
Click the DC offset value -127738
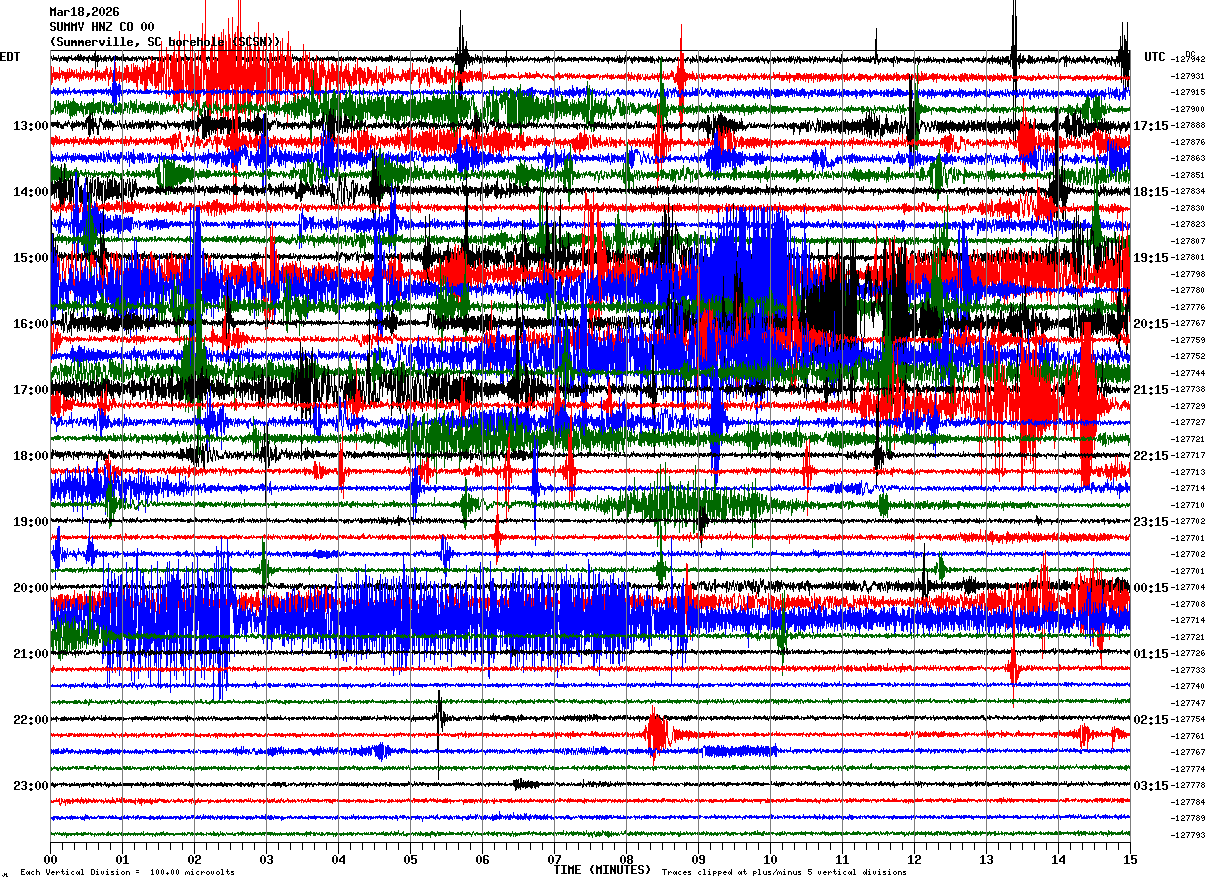[x=1189, y=390]
